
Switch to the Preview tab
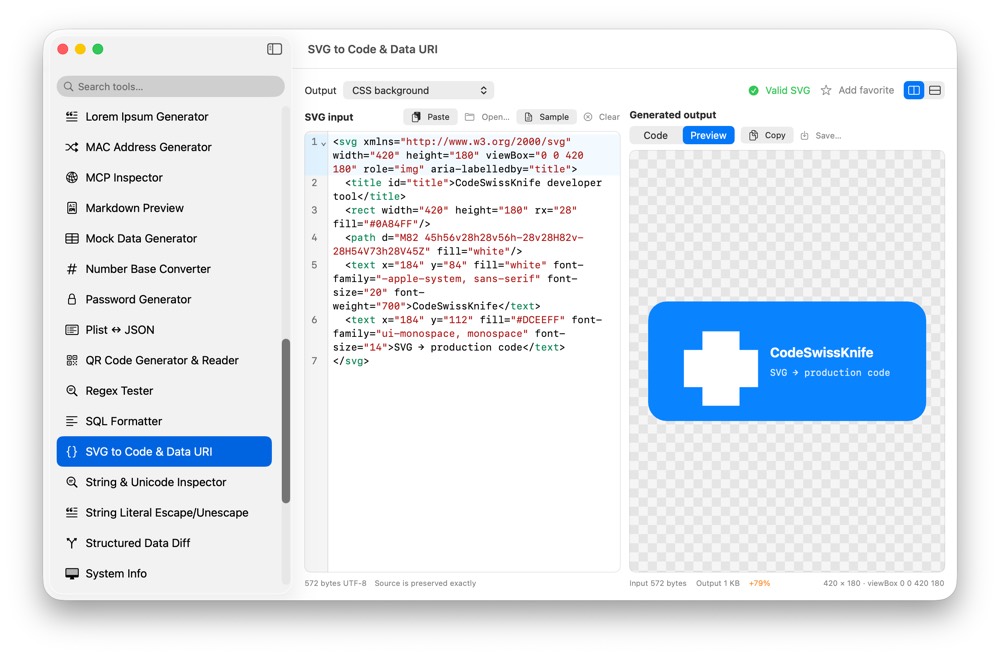click(708, 135)
